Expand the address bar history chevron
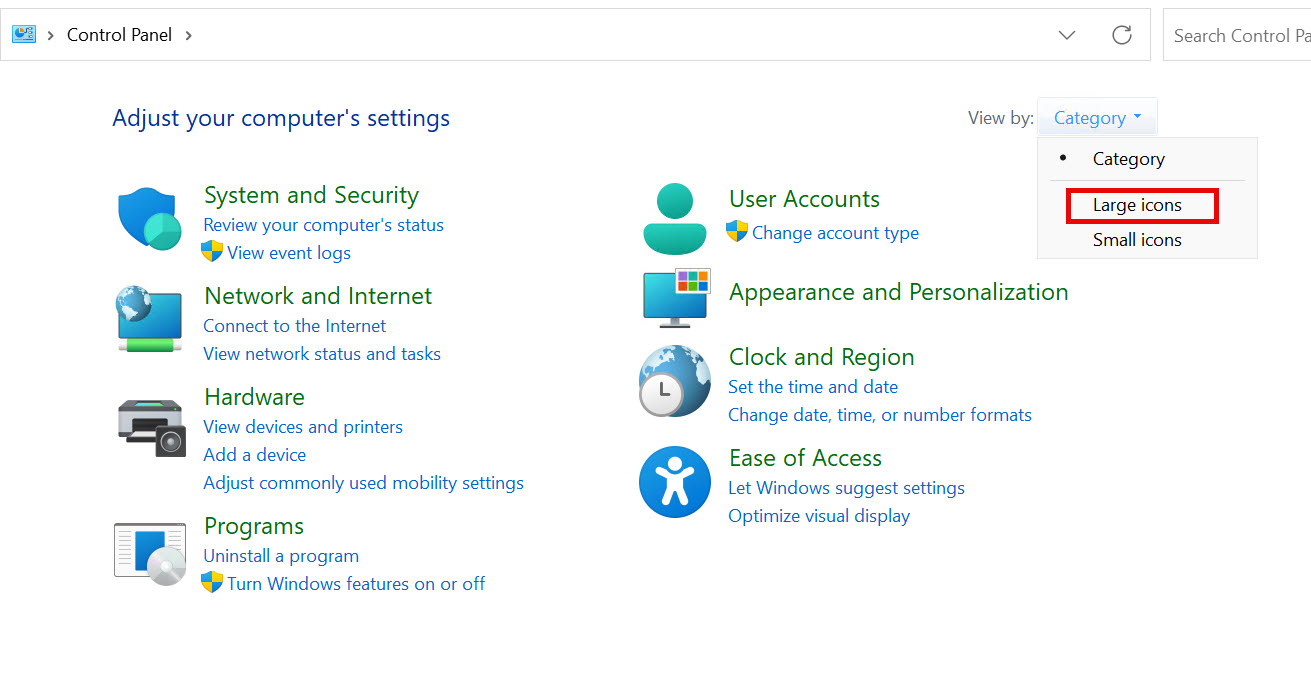The height and width of the screenshot is (699, 1311). click(1067, 35)
